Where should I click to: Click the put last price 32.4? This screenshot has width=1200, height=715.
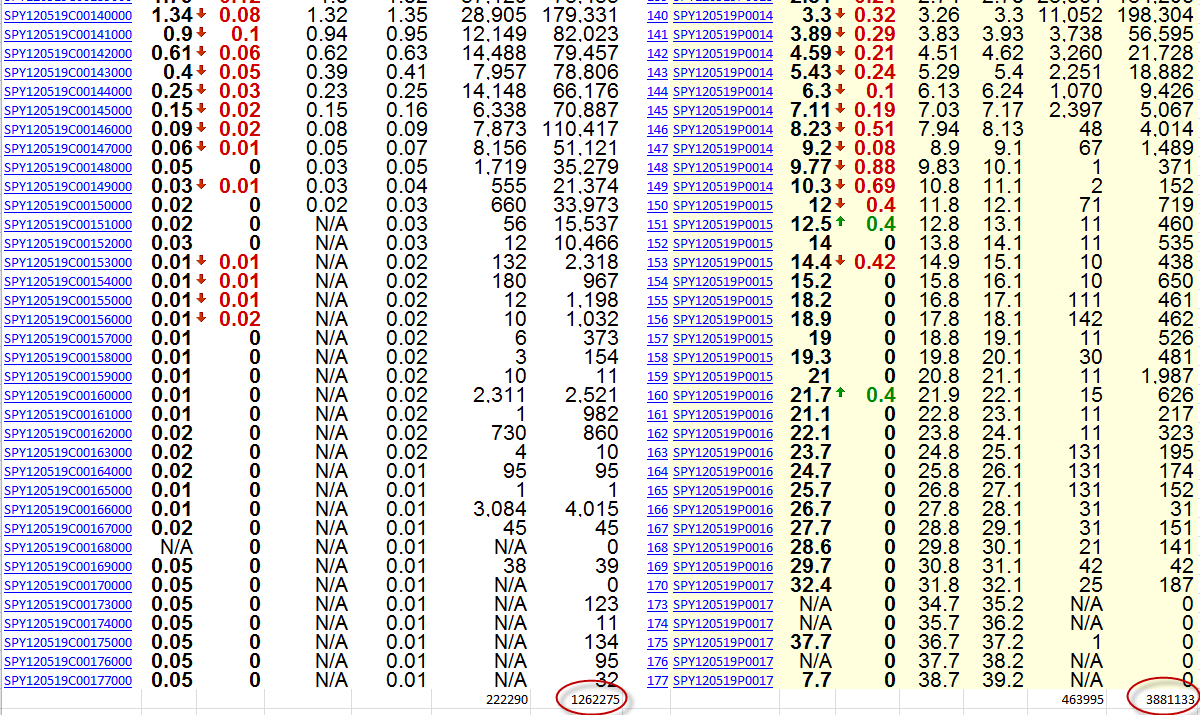coord(810,586)
